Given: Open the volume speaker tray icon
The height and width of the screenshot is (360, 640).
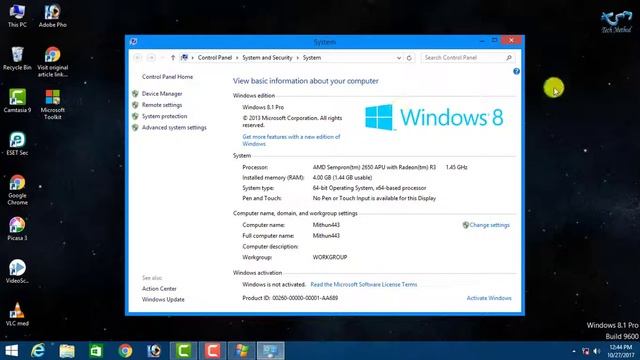Looking at the screenshot, I should pos(597,351).
